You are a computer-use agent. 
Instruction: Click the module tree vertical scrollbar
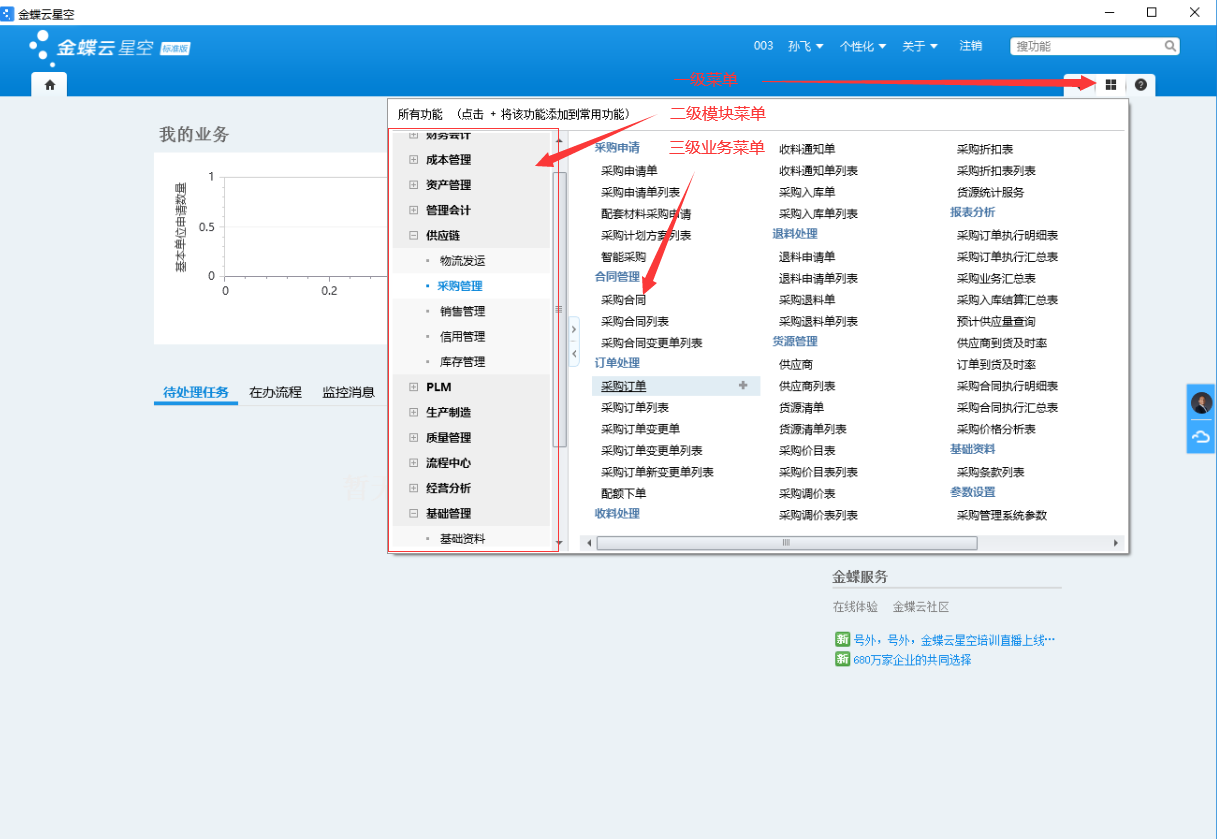pos(559,309)
